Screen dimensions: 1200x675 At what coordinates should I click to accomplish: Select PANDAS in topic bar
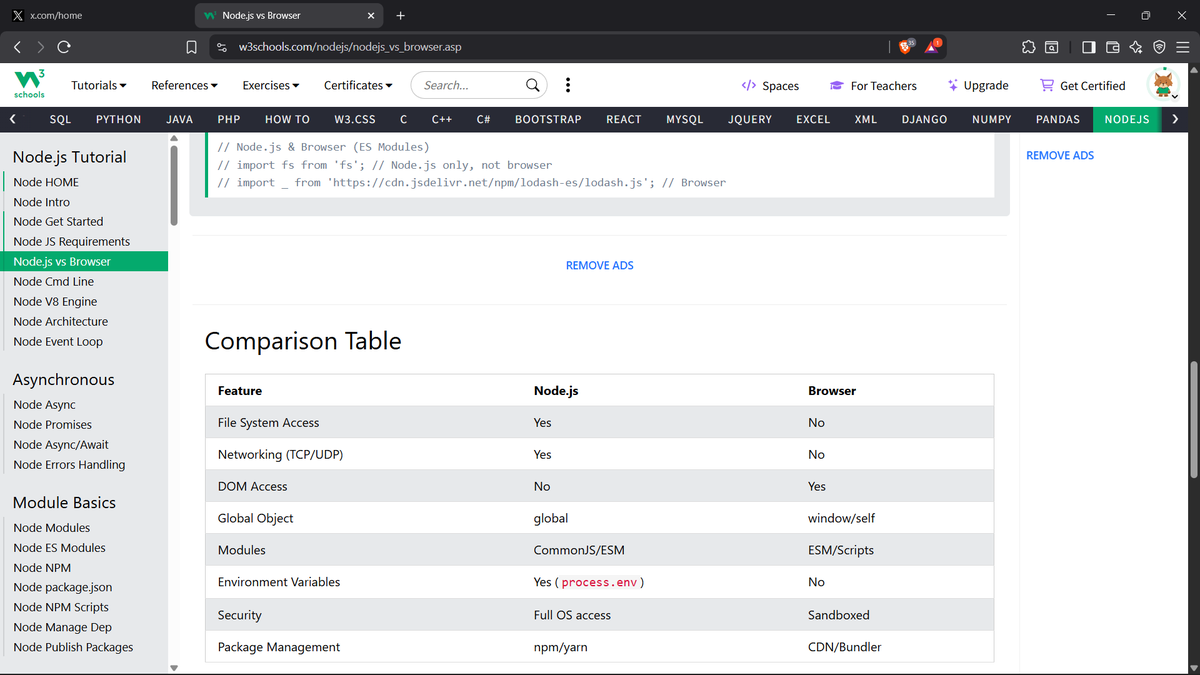[x=1058, y=119]
